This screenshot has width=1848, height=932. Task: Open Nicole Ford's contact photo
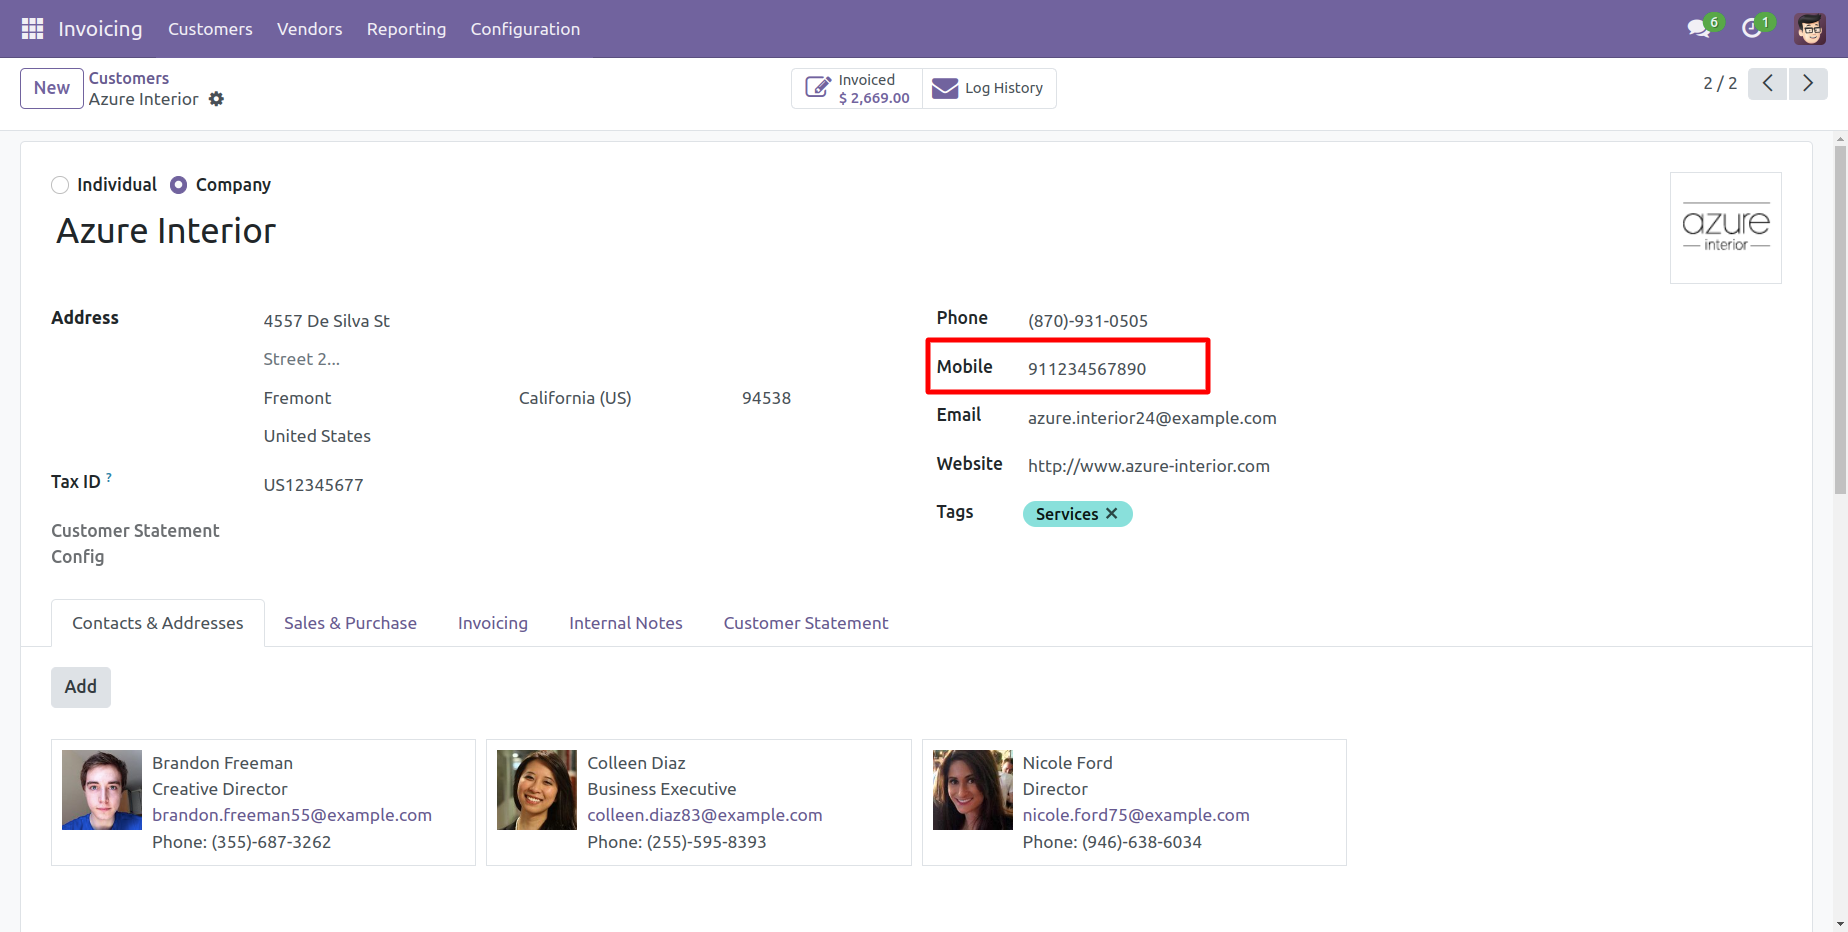coord(973,790)
